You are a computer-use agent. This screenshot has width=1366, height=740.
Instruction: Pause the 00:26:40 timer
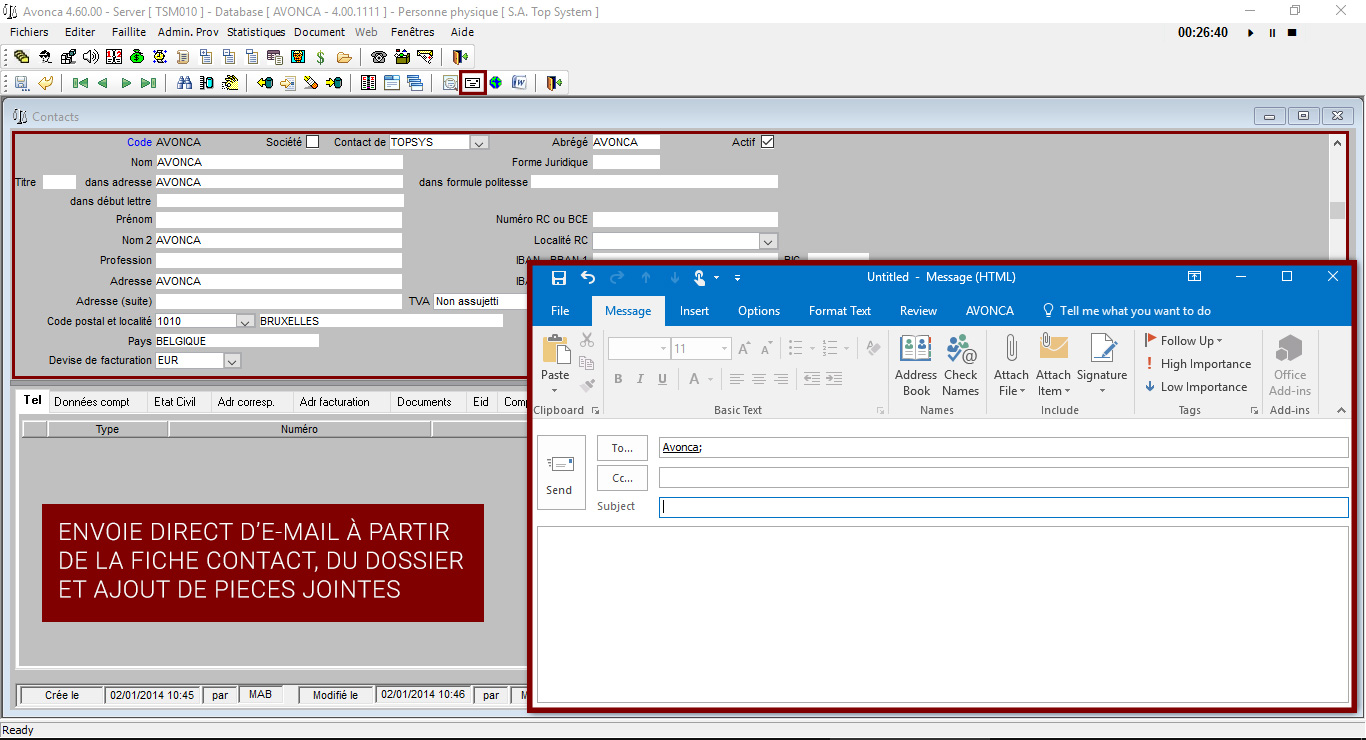coord(1272,33)
